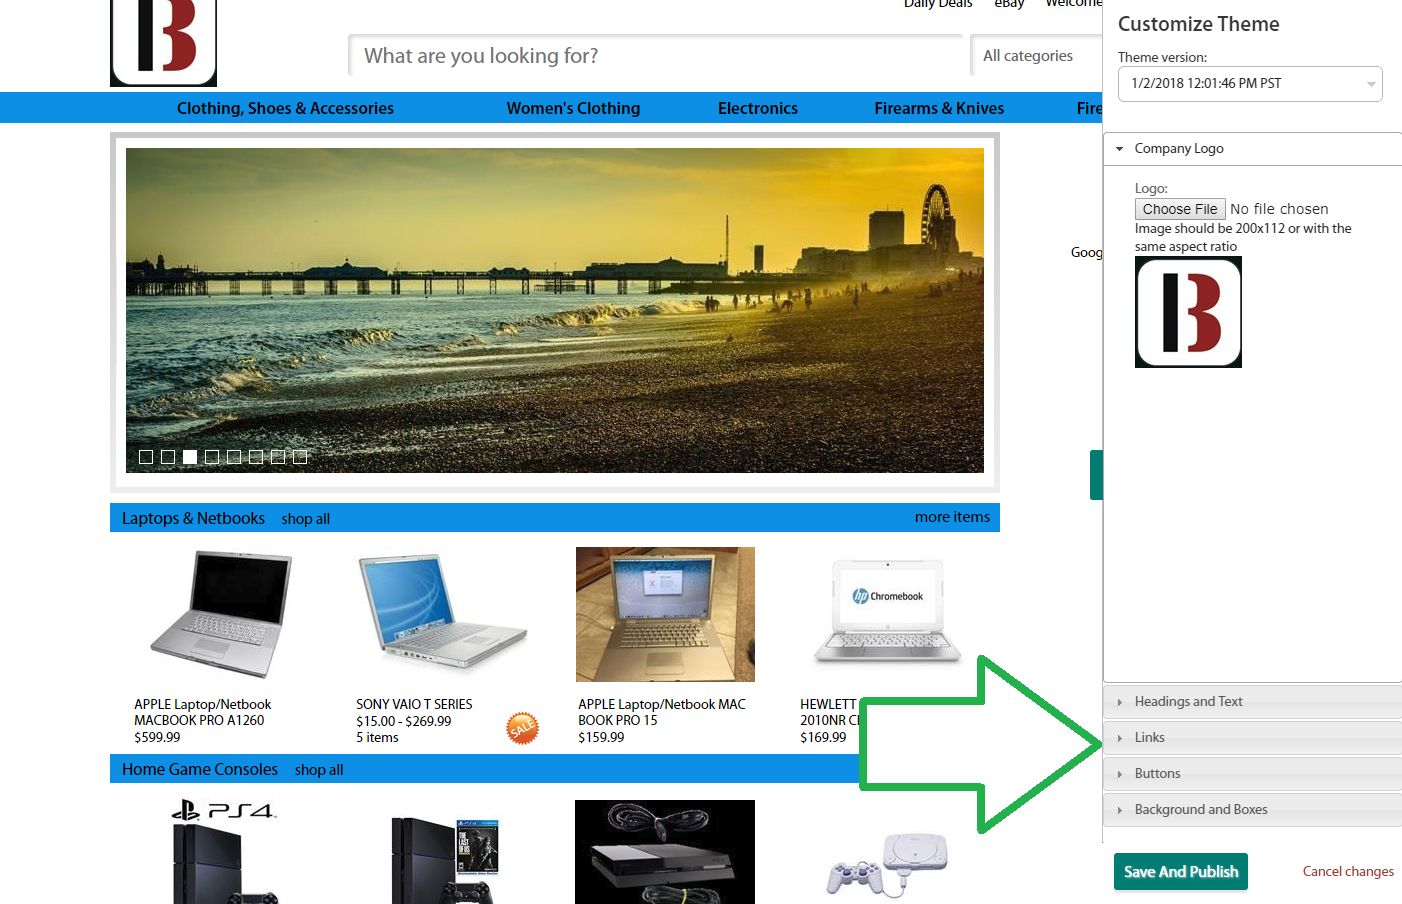Click the search field 'What are you looking for?'
Image resolution: width=1402 pixels, height=904 pixels.
coord(655,56)
